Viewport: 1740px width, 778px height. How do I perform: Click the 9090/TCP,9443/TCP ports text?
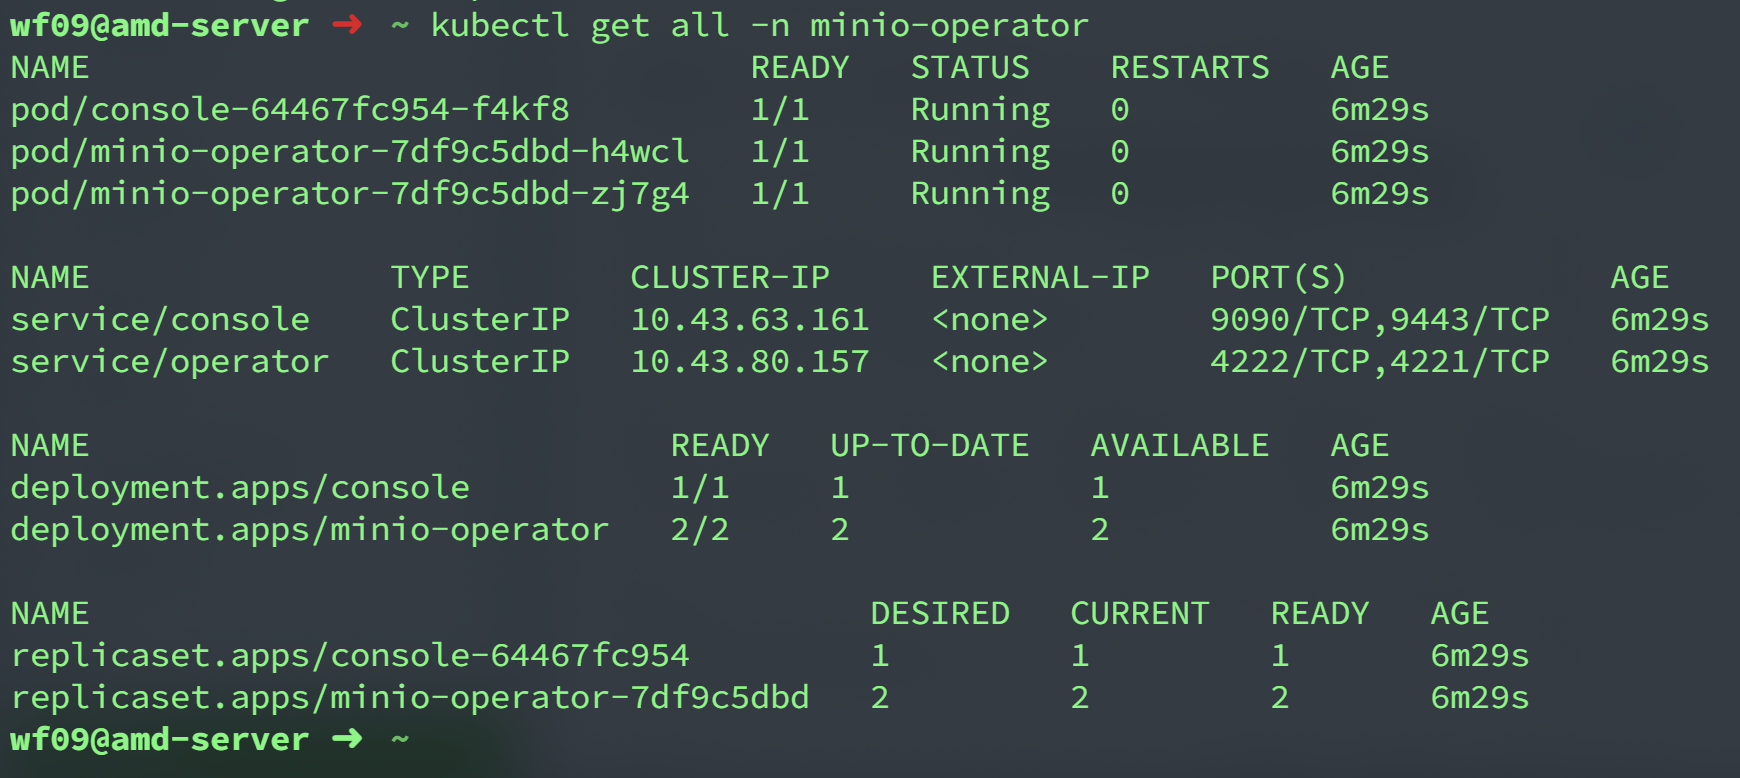point(1380,319)
